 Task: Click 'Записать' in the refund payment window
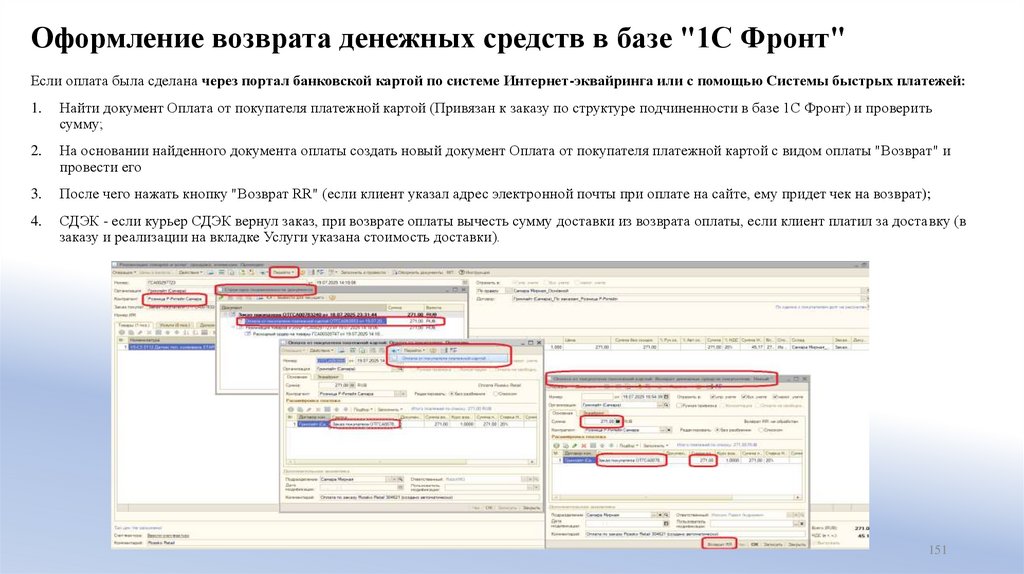click(x=773, y=544)
